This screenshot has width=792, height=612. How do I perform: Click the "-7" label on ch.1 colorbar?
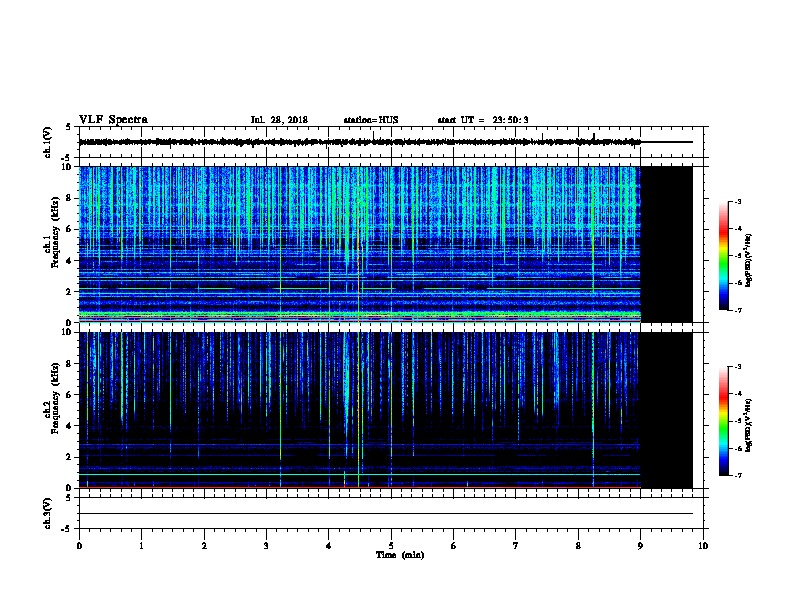[x=737, y=310]
